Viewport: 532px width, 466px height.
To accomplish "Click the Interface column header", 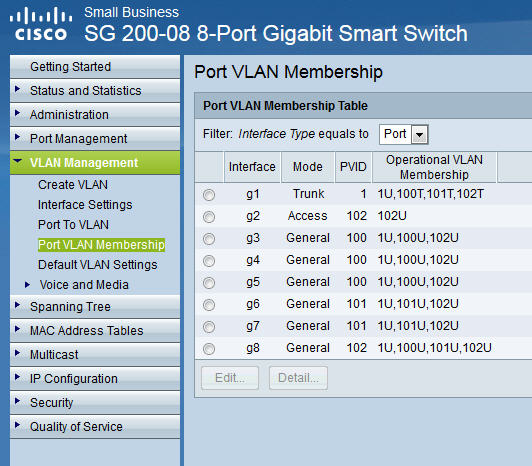I will tap(252, 167).
